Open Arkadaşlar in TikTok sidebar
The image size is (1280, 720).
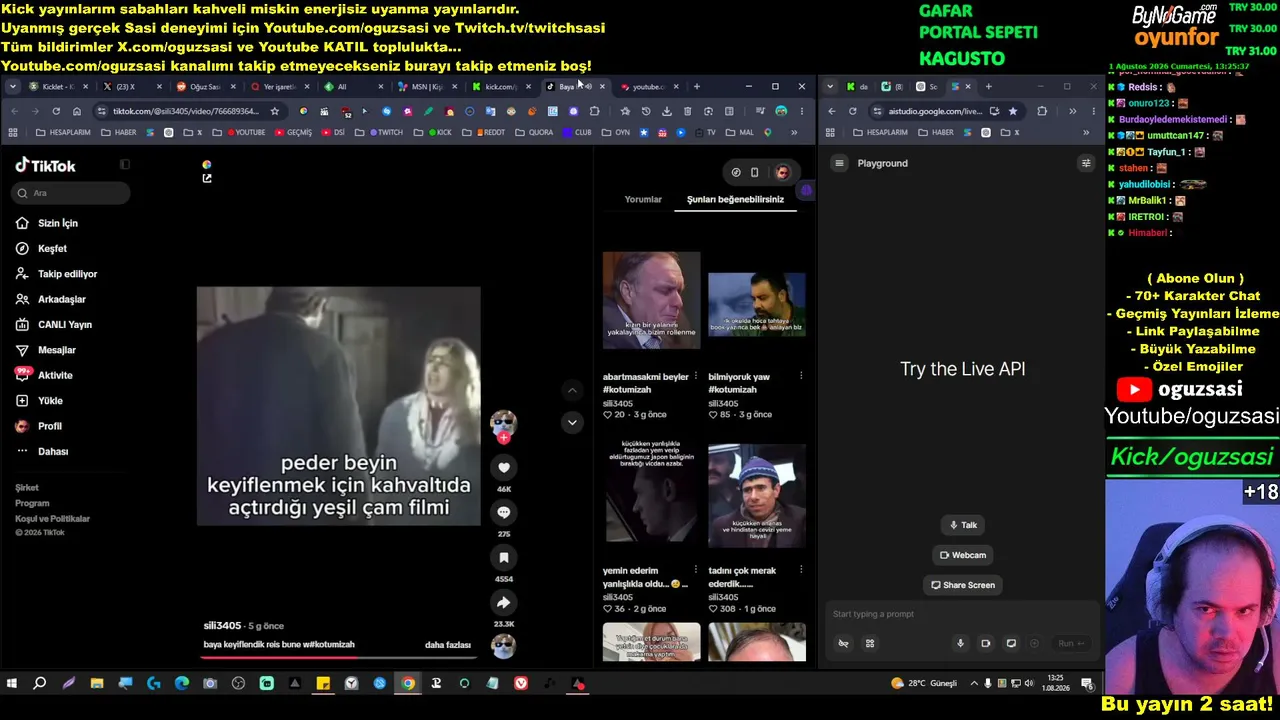click(51, 299)
